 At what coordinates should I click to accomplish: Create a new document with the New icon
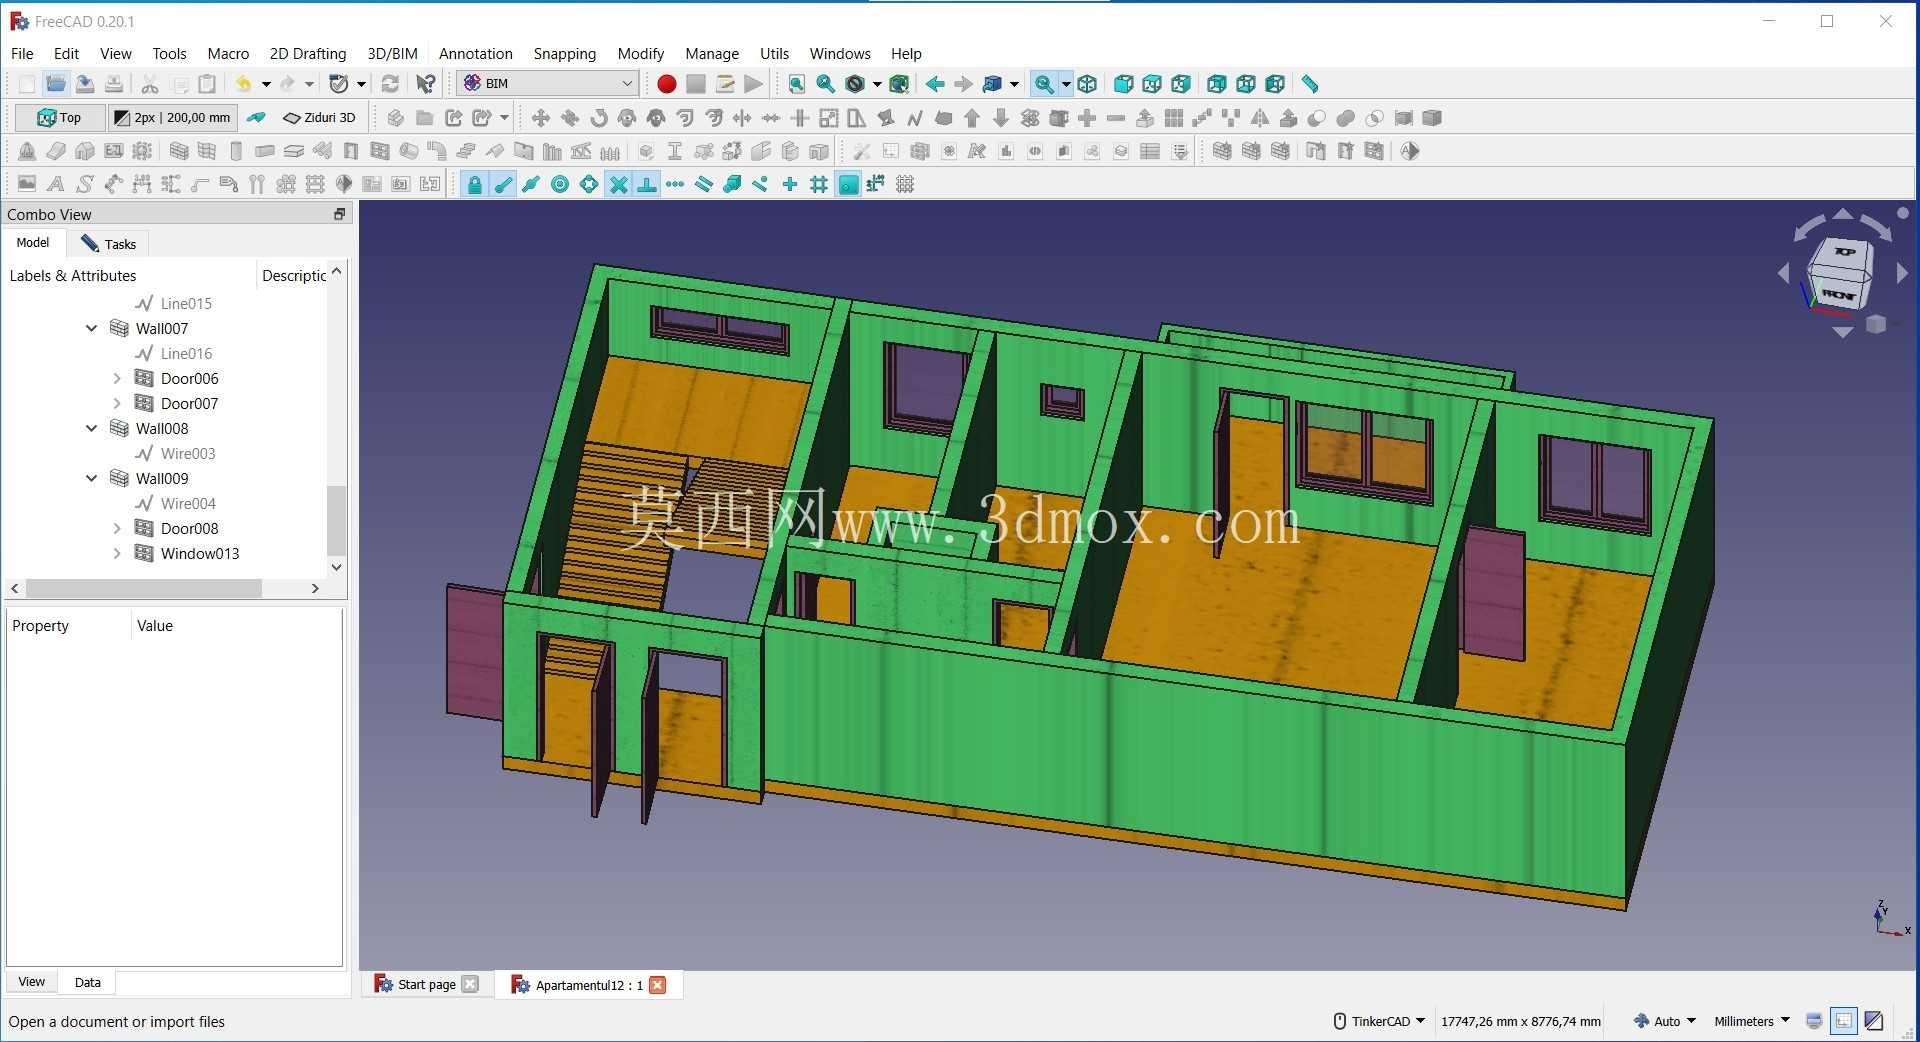pyautogui.click(x=27, y=84)
